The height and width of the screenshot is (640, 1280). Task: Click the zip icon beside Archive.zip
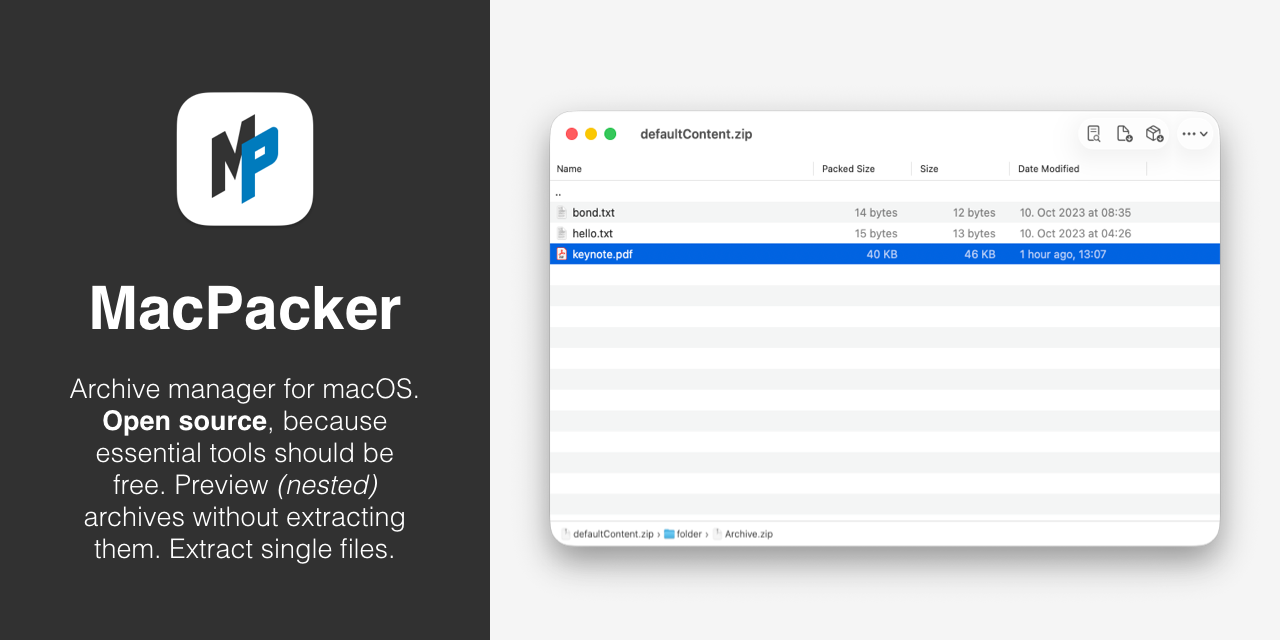pos(717,533)
